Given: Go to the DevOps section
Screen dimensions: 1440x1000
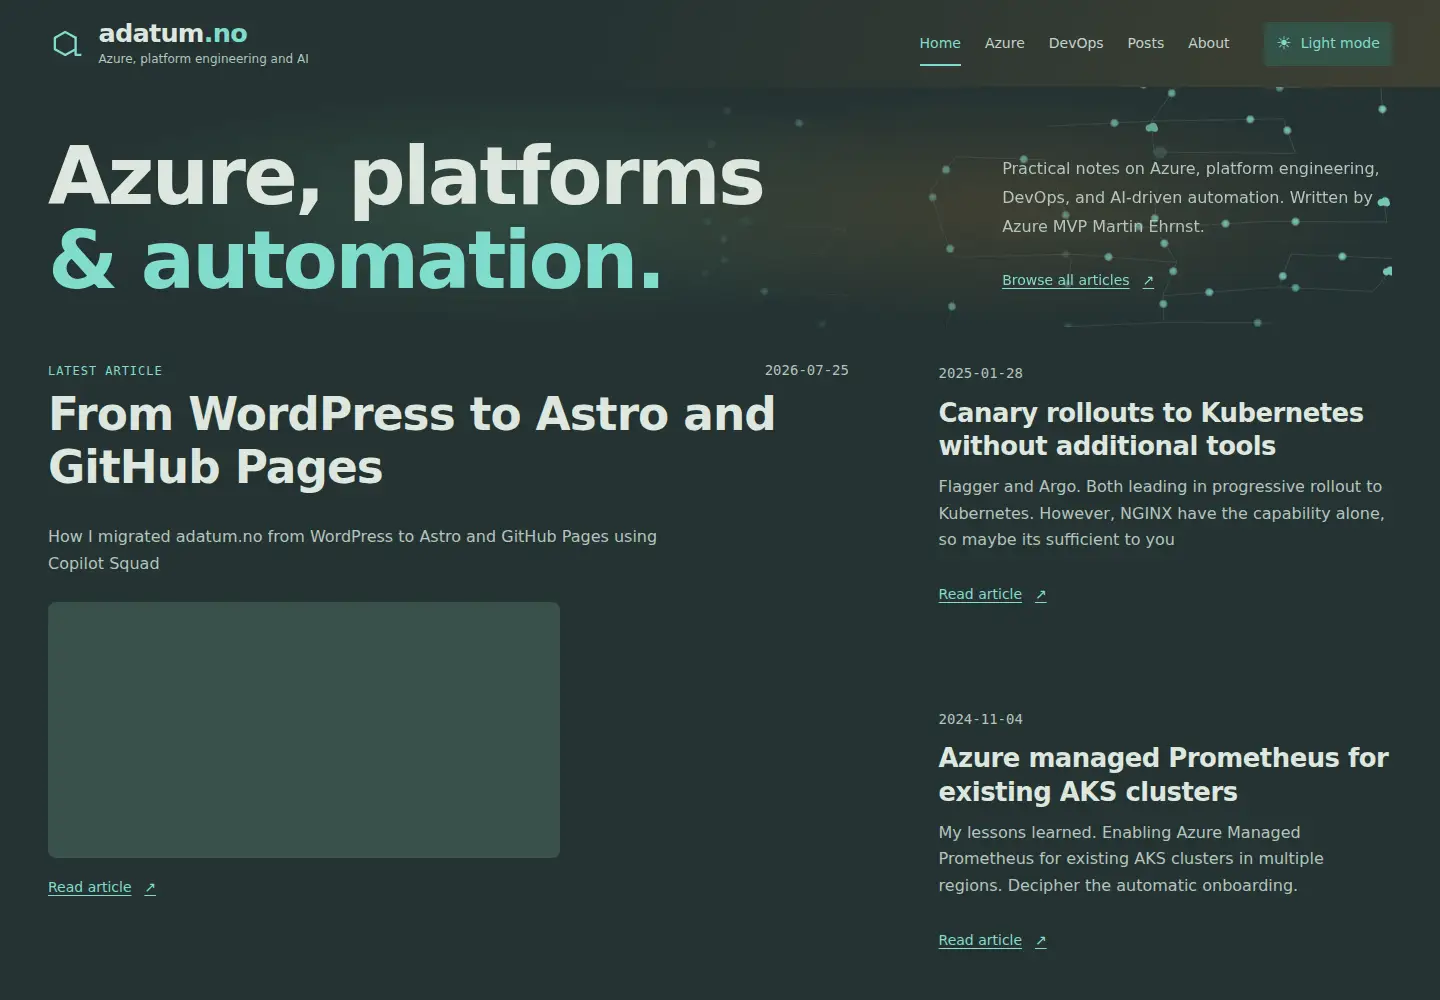Looking at the screenshot, I should click(1076, 43).
